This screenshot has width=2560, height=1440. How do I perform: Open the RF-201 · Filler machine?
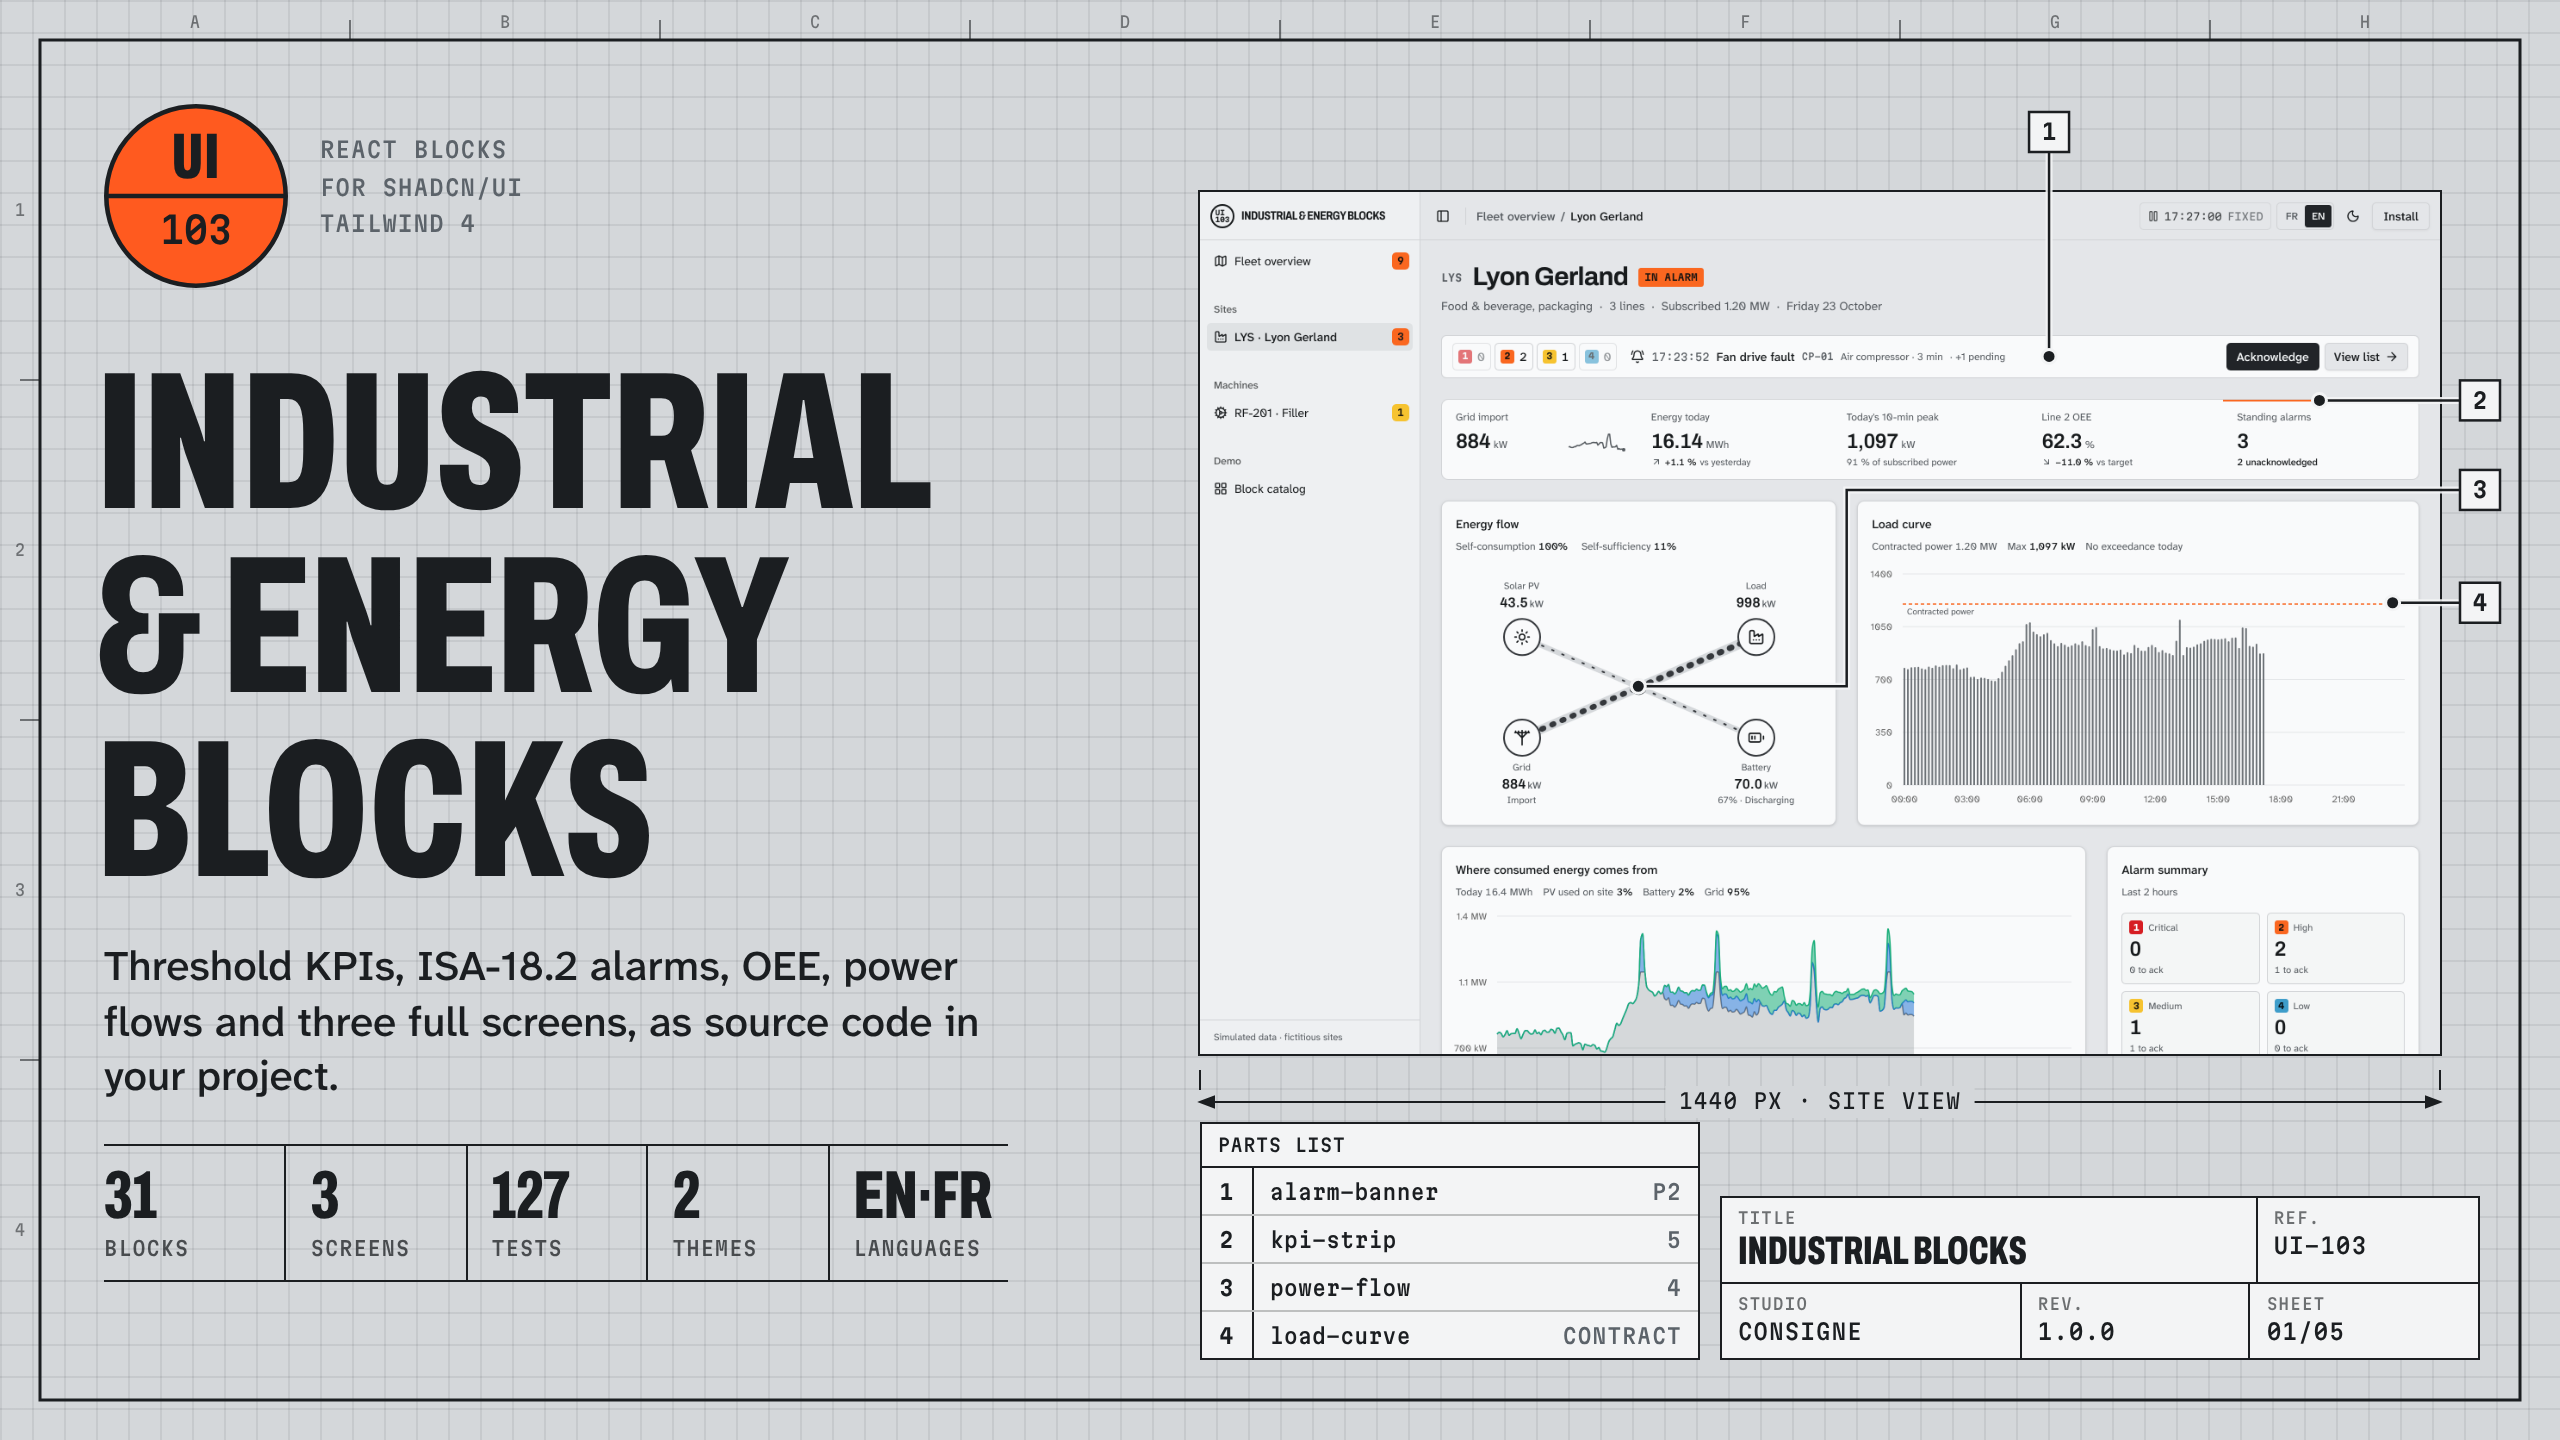coord(1310,413)
